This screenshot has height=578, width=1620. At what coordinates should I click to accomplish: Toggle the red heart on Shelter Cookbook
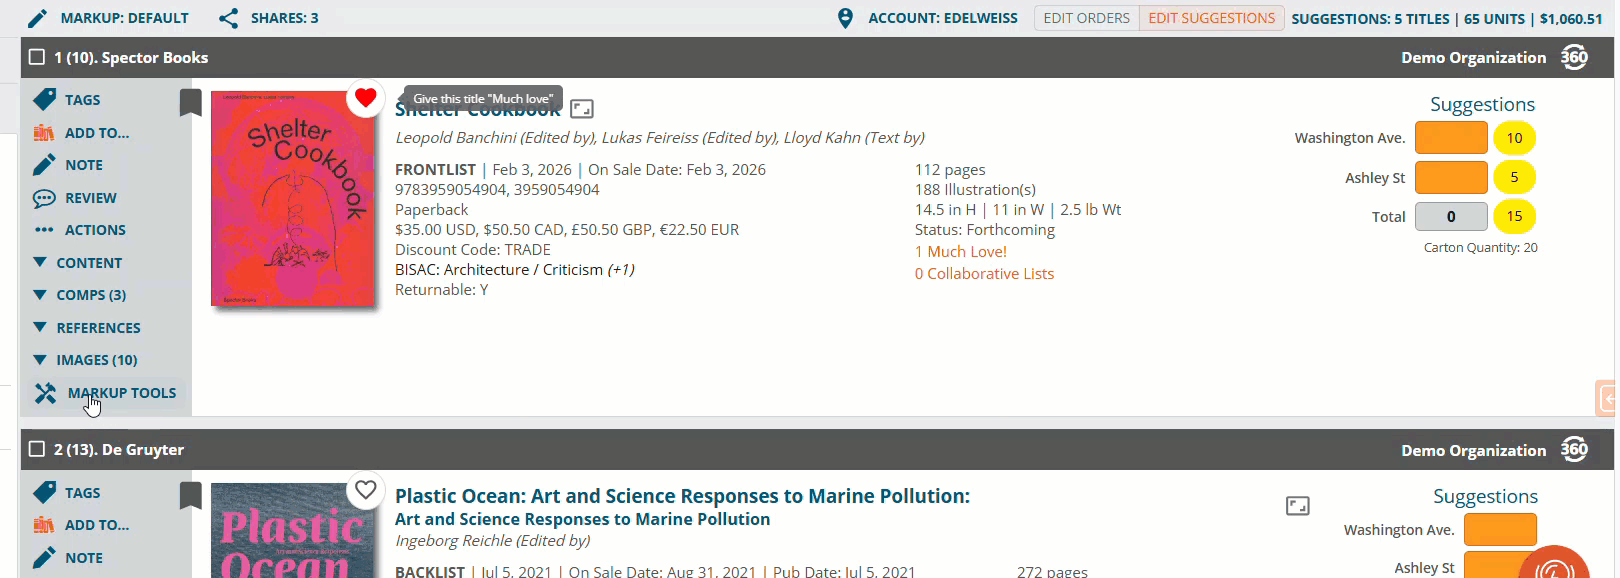(x=365, y=97)
